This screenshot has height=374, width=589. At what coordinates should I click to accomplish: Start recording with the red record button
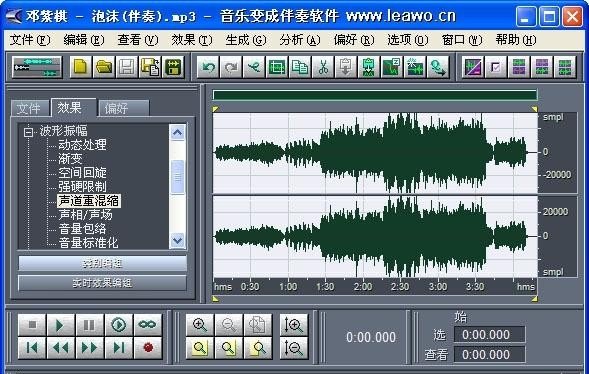pyautogui.click(x=148, y=348)
